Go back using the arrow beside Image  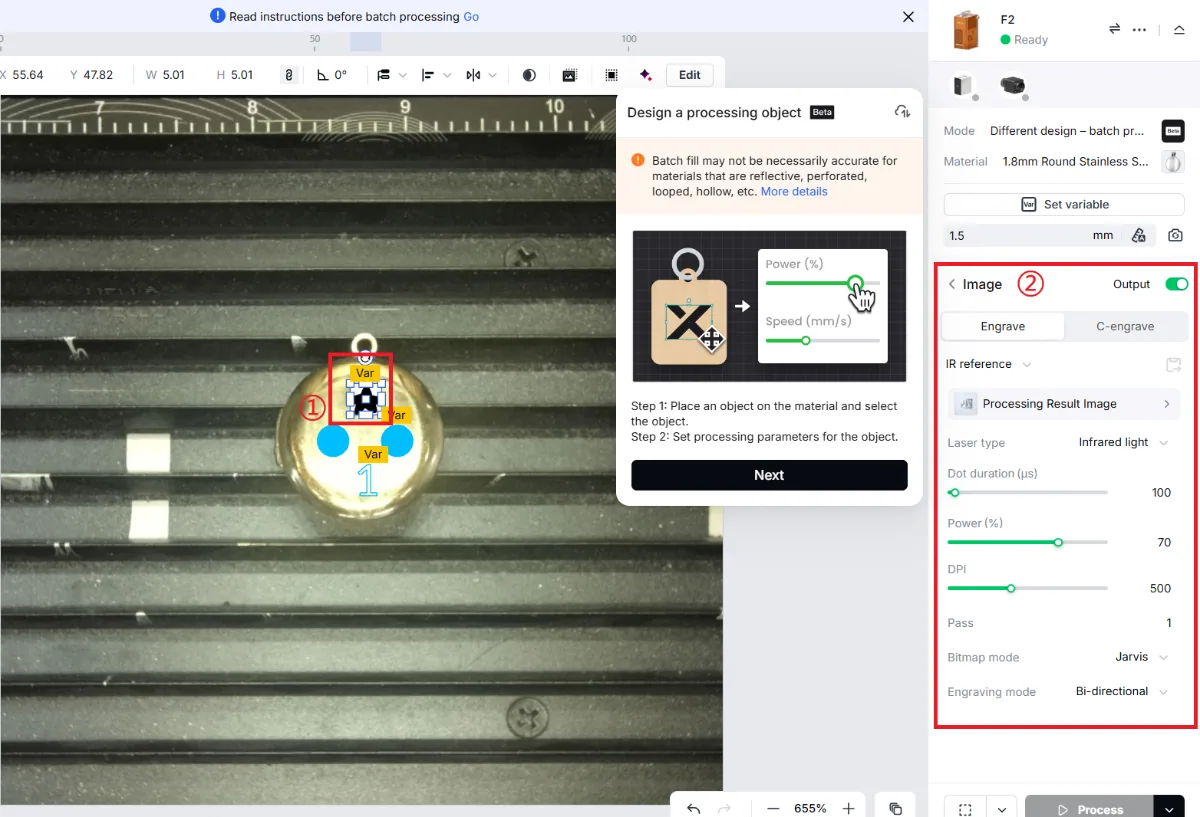tap(952, 284)
